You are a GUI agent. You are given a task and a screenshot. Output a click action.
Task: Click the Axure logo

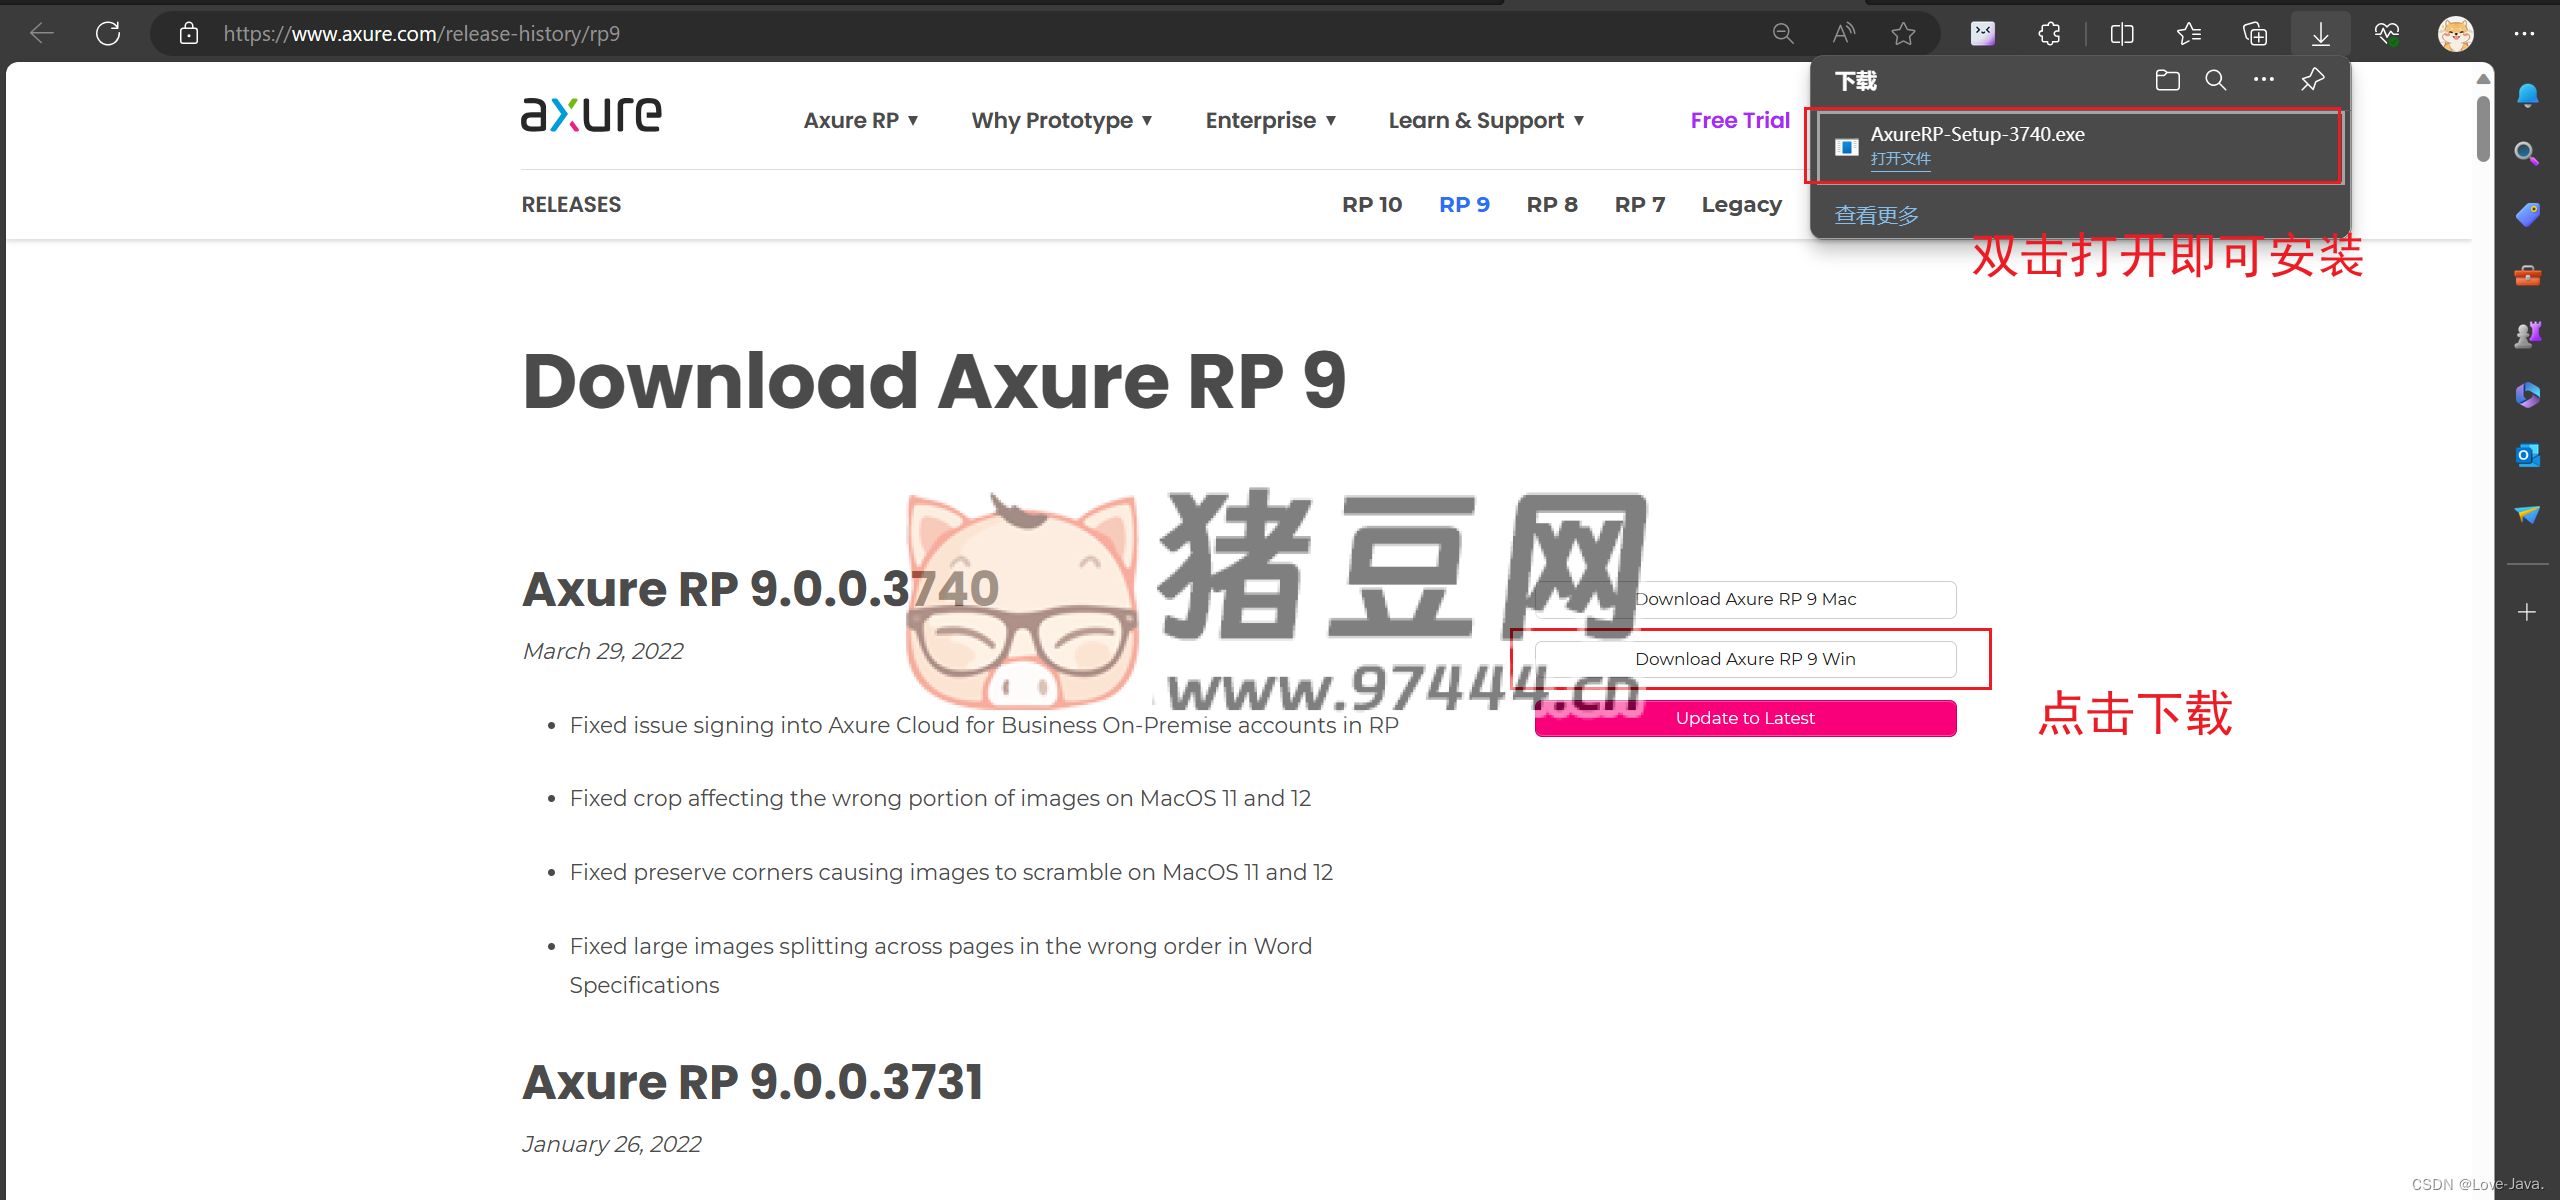click(591, 114)
